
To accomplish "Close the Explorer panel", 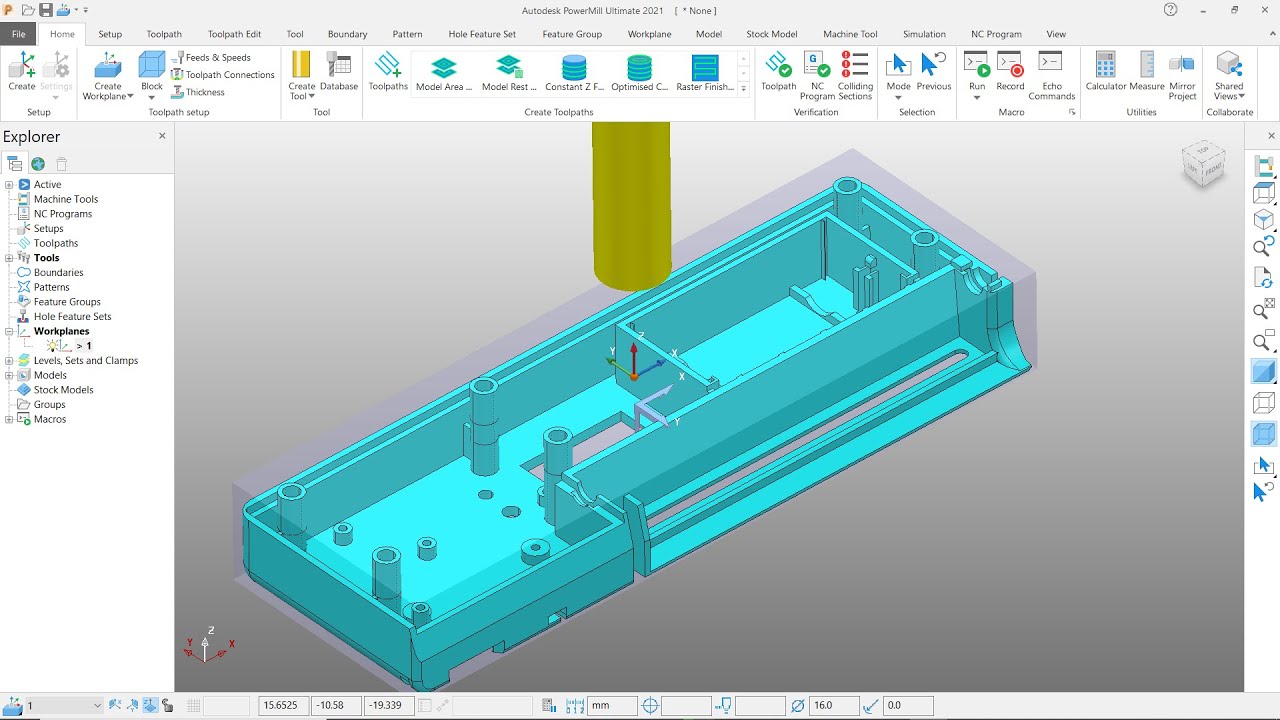I will pos(162,136).
